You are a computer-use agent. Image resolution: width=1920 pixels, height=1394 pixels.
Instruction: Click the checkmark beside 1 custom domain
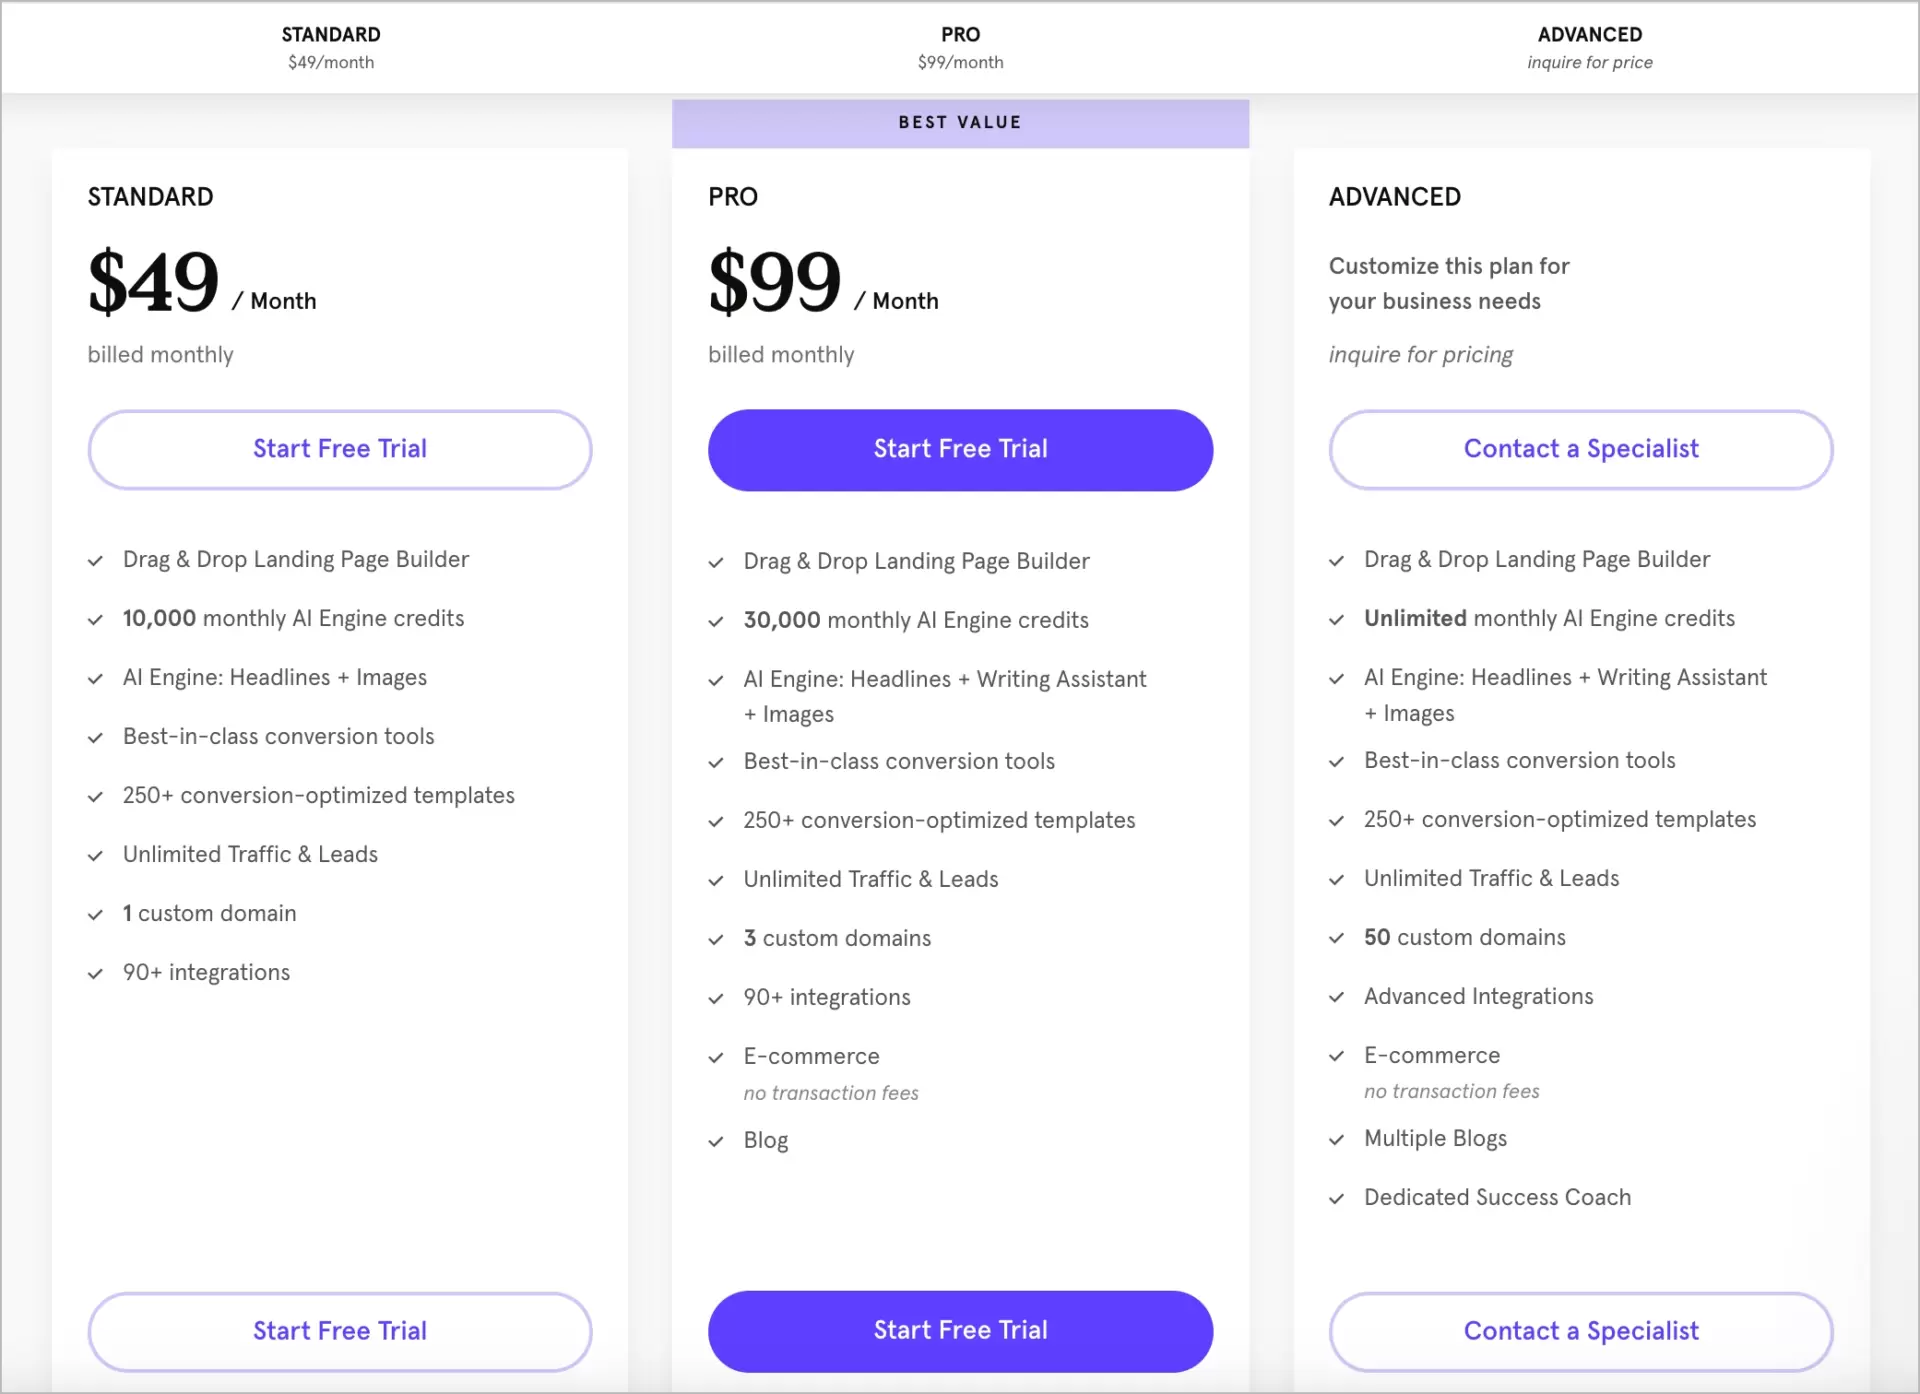[x=96, y=914]
